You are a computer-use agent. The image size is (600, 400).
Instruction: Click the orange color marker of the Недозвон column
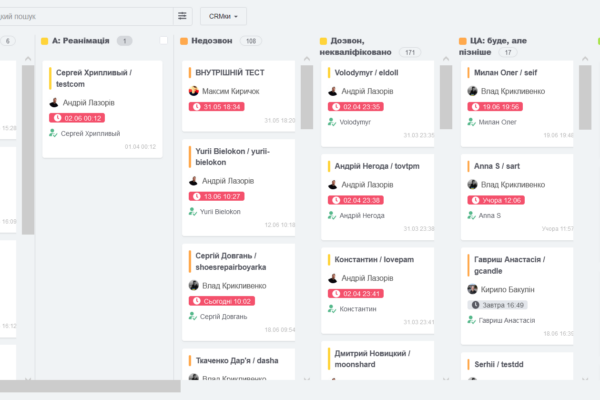pyautogui.click(x=184, y=41)
